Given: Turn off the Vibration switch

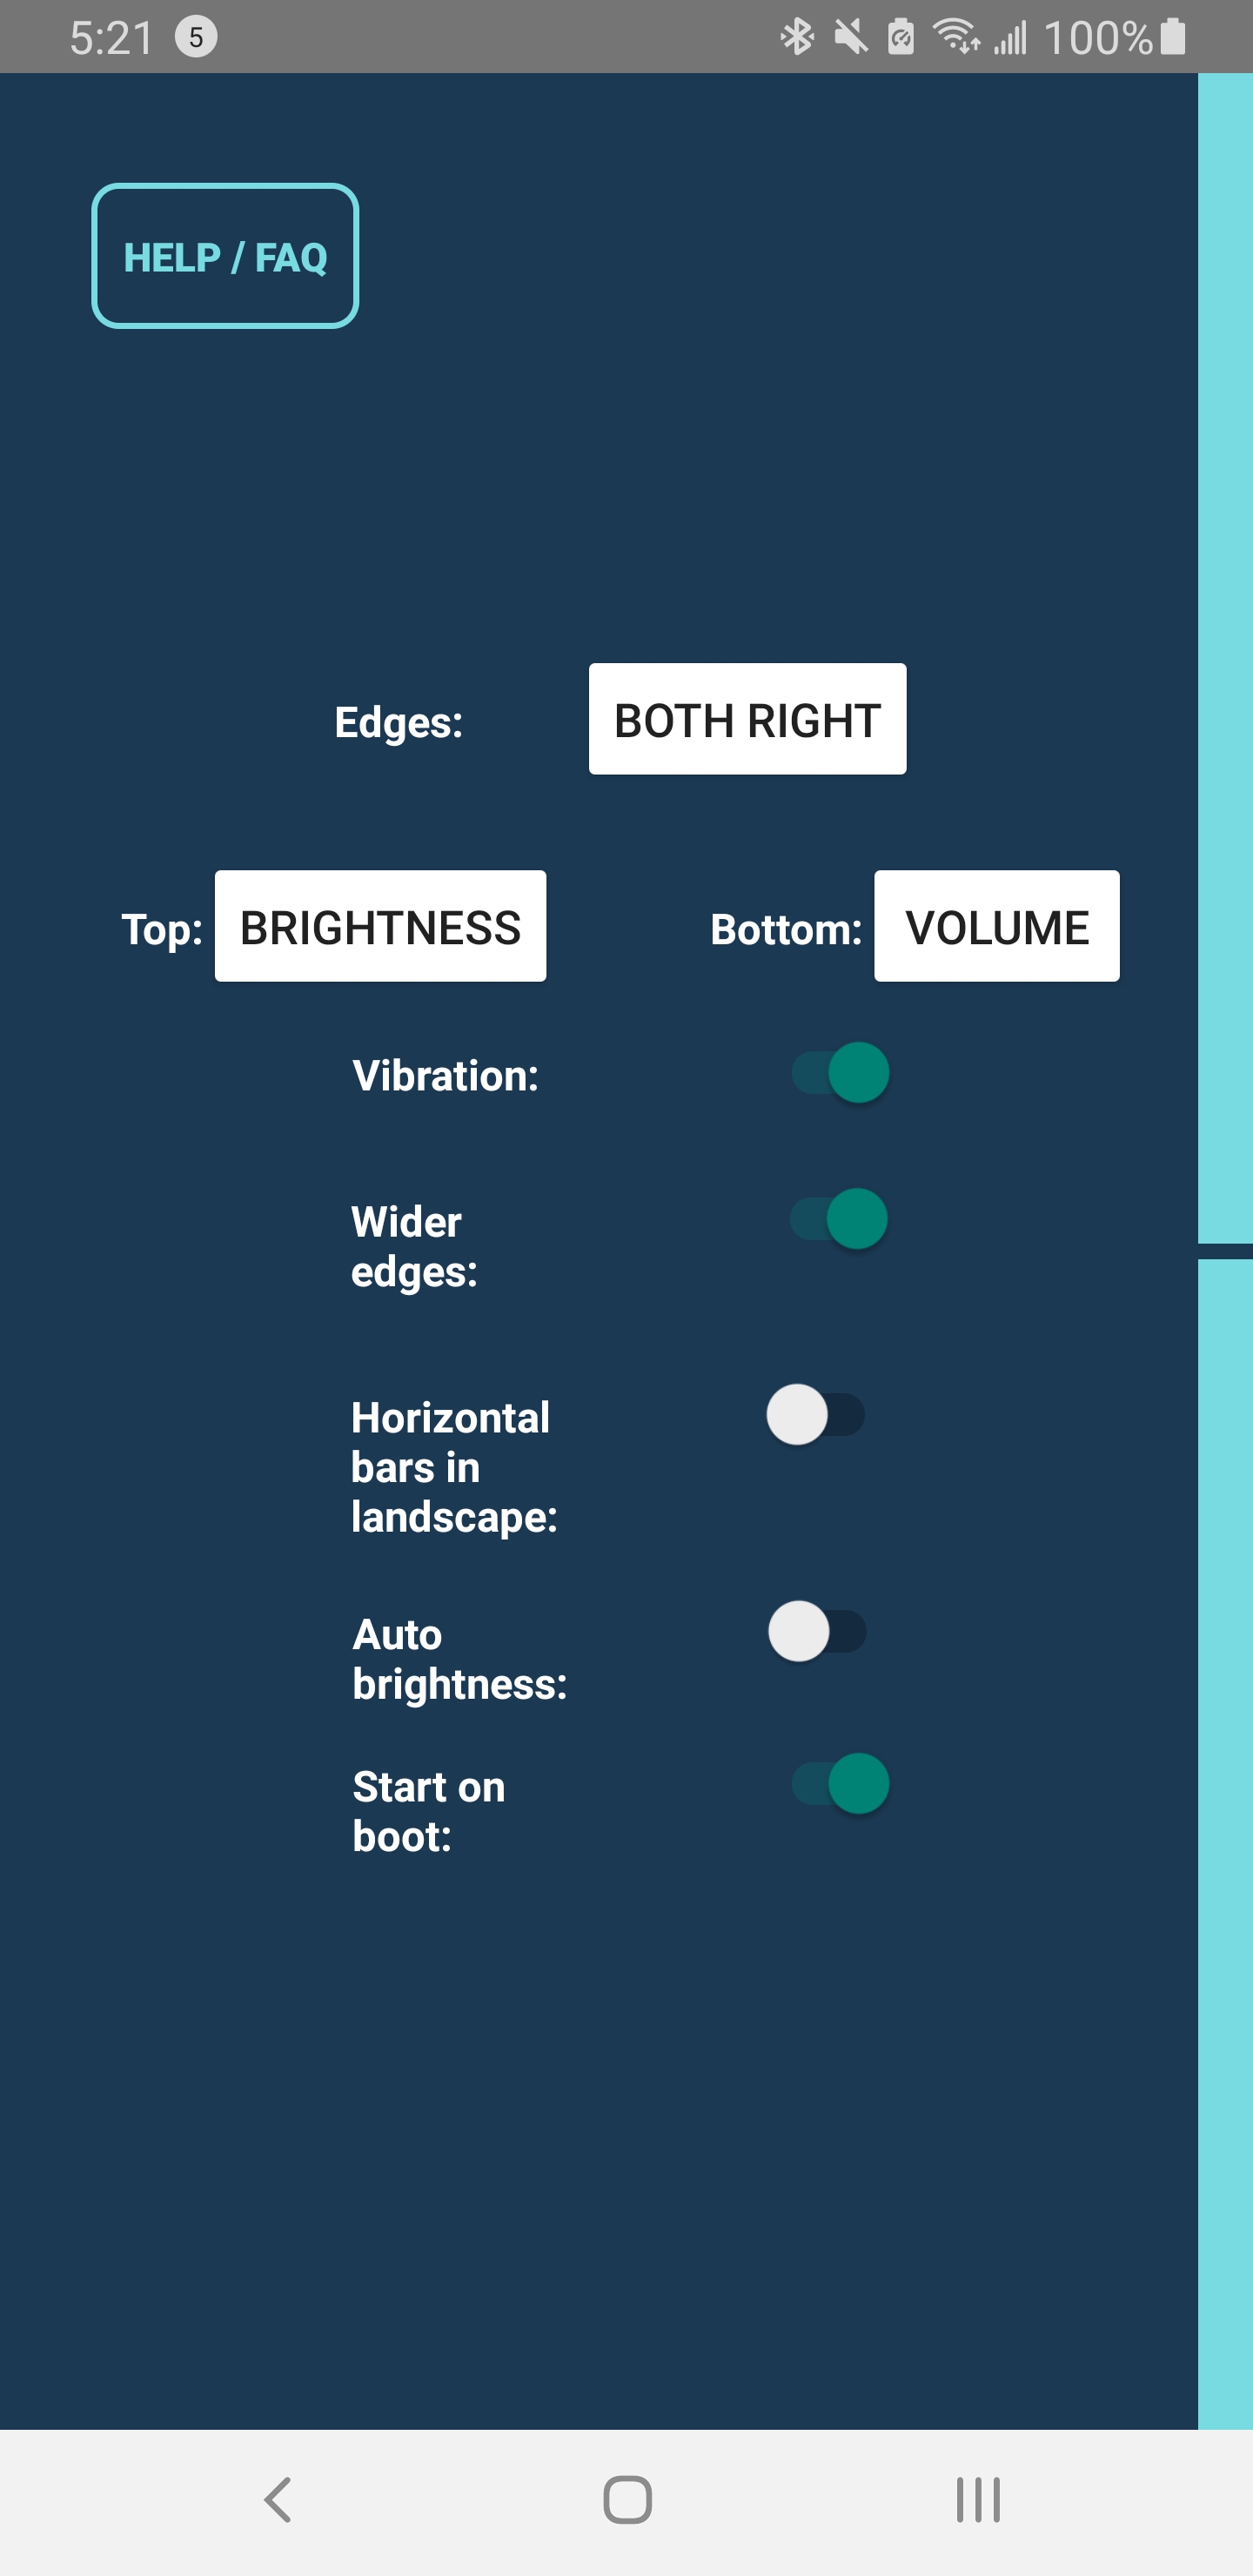Looking at the screenshot, I should [x=841, y=1073].
